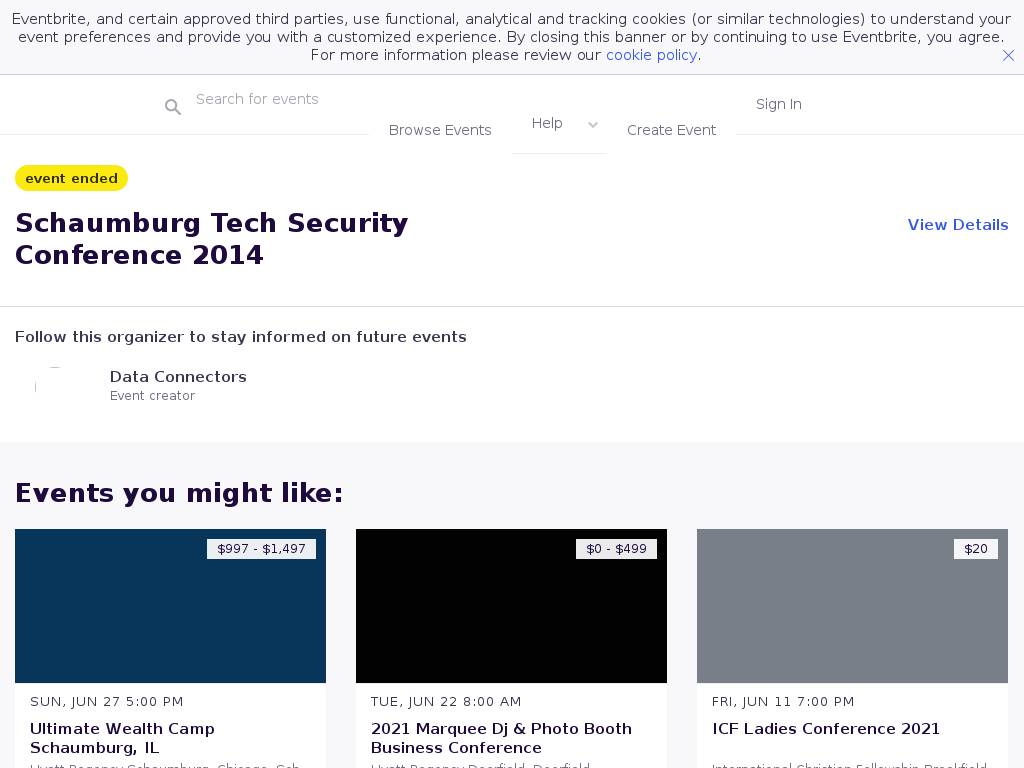Click 2021 Marquee Dj & Photo Booth title
Screen dimensions: 1024x768
501,738
